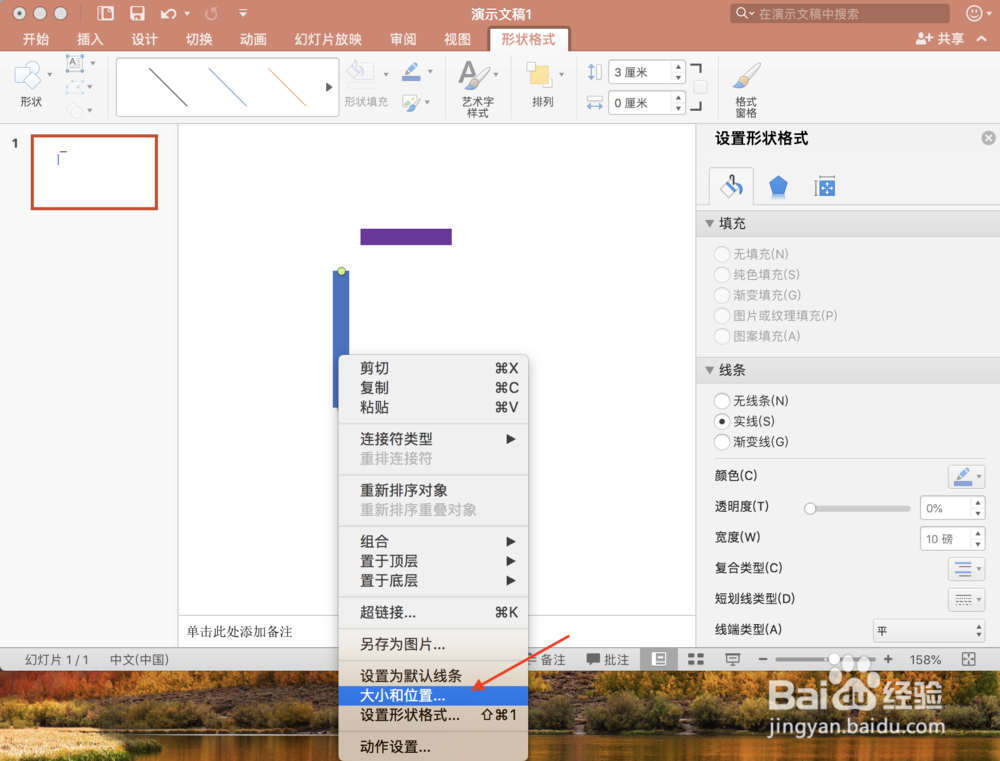1000x761 pixels.
Task: Select Gradient fill (渐变填充) radio button
Action: pyautogui.click(x=721, y=295)
